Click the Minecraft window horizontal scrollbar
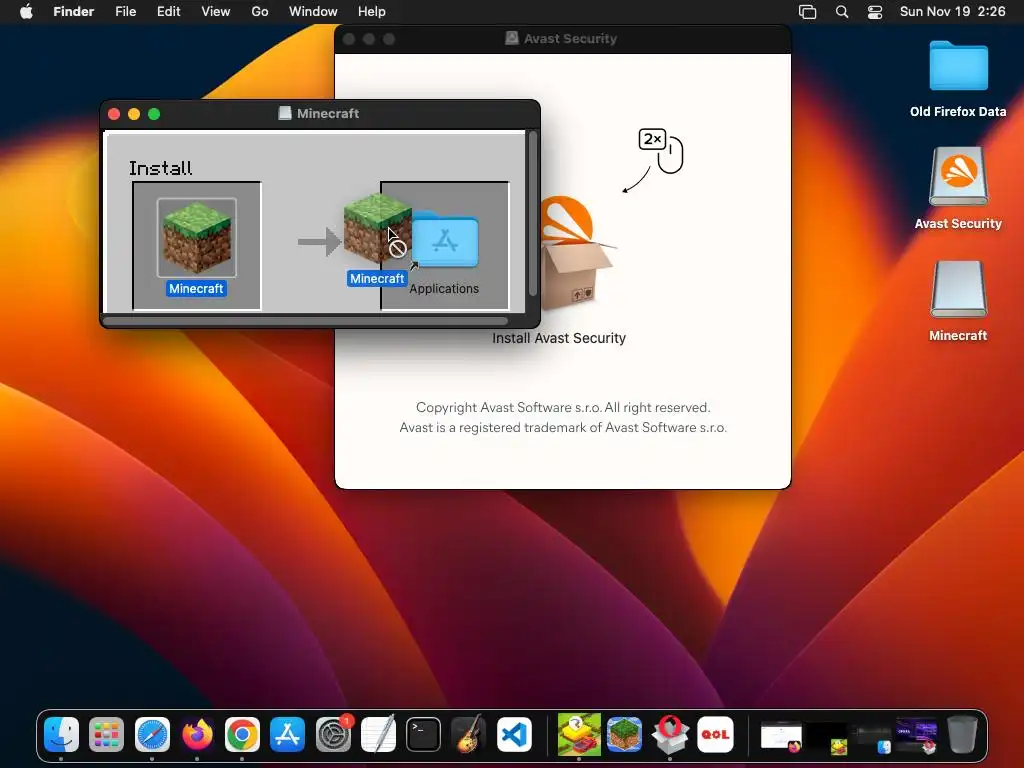This screenshot has width=1024, height=768. [306, 321]
